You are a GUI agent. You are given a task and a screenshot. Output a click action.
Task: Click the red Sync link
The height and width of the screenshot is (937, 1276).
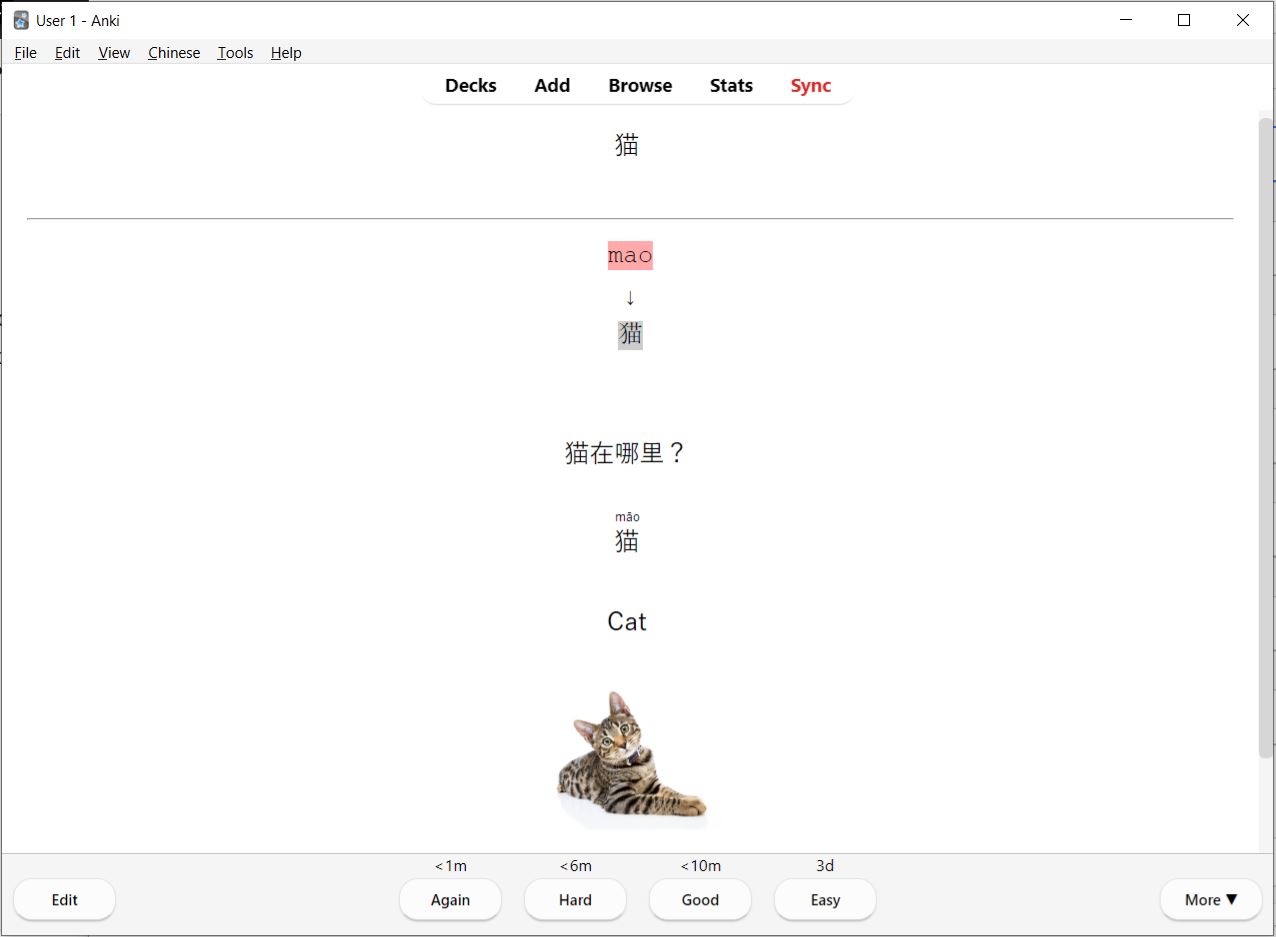click(811, 86)
